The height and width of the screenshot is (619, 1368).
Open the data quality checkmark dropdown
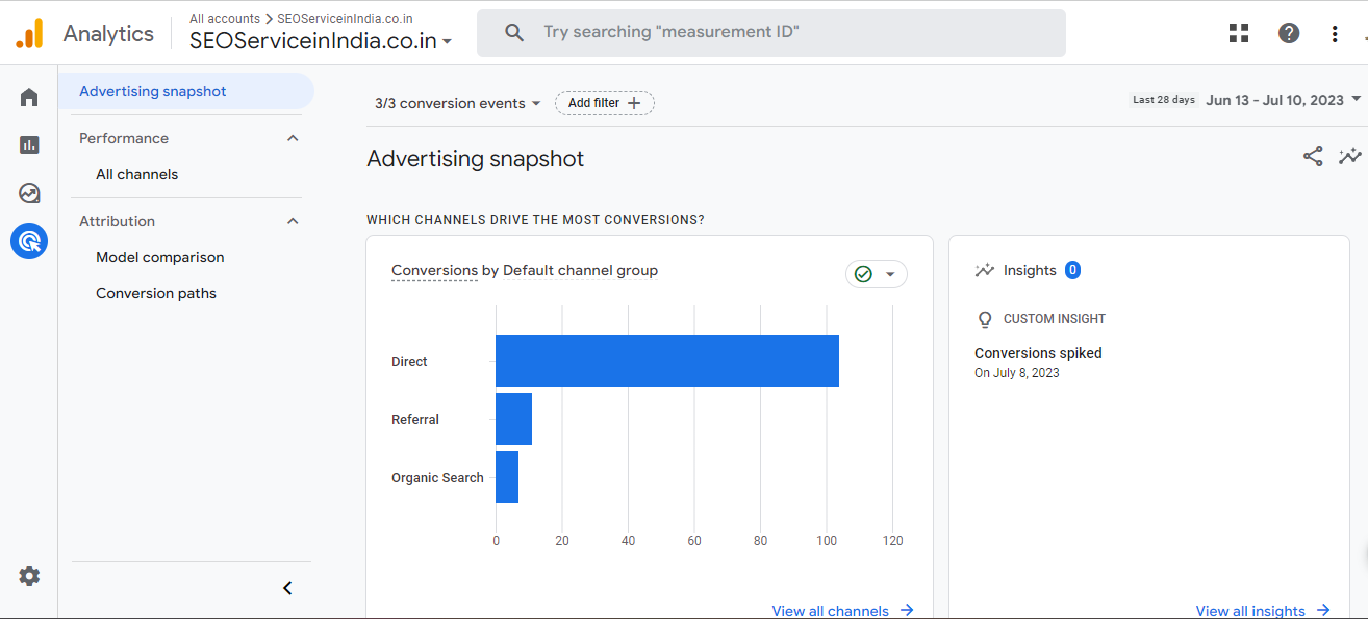coord(876,274)
